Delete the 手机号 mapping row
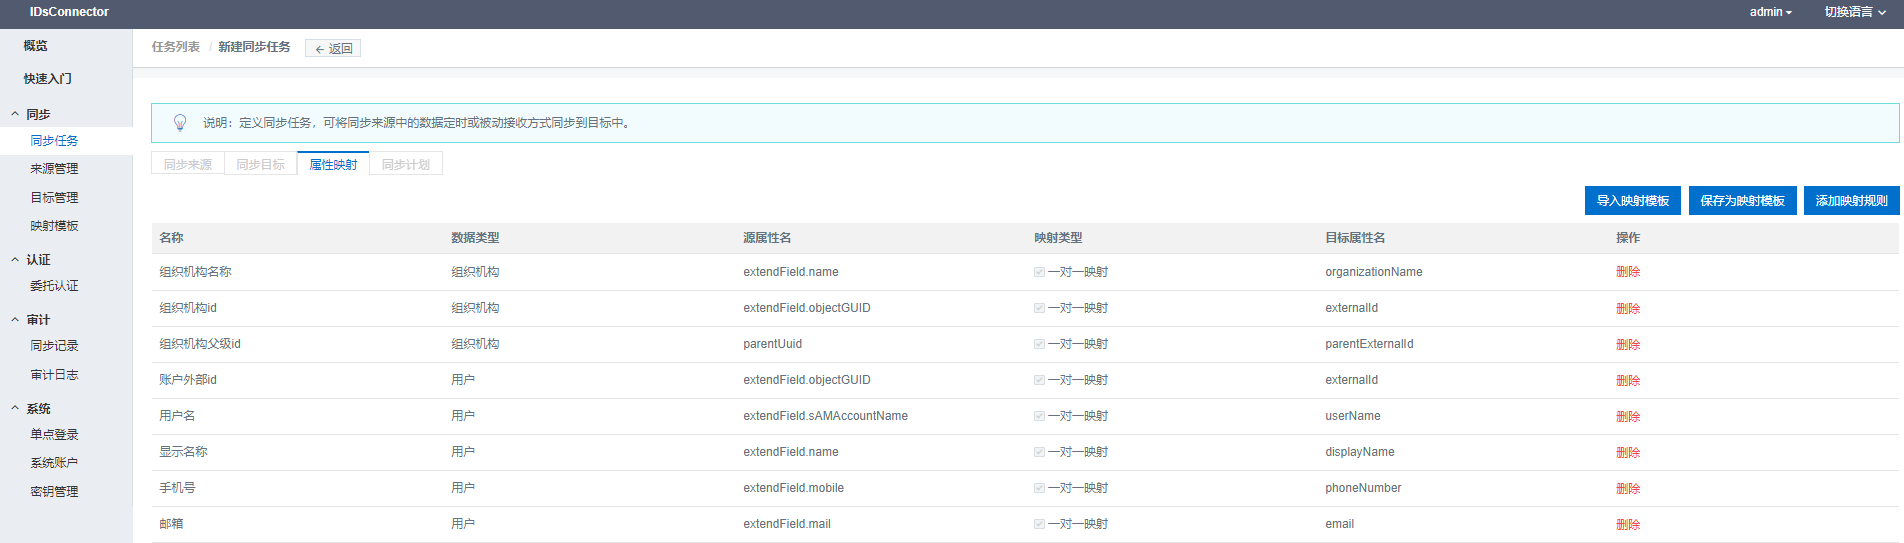The image size is (1904, 543). (1627, 488)
